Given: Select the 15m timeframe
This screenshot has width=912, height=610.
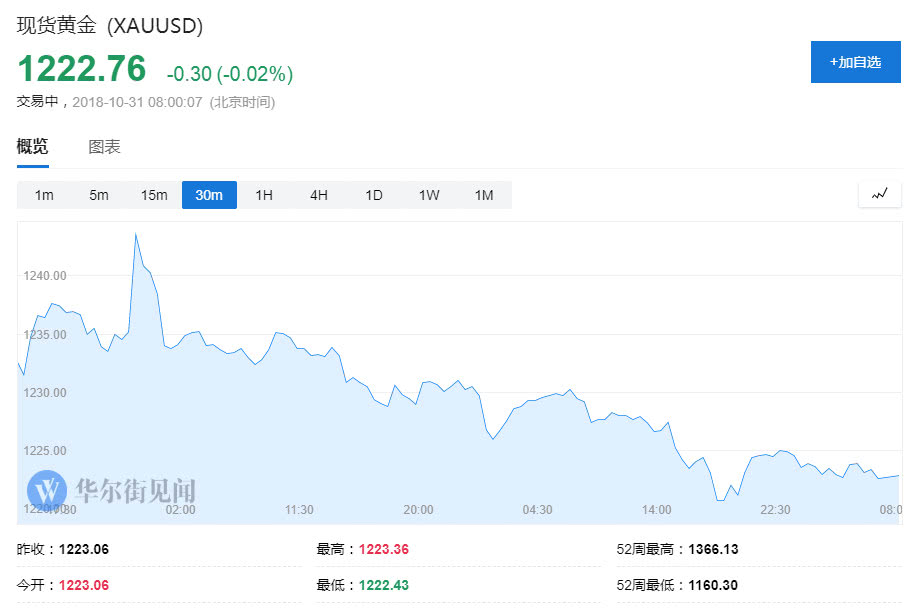Looking at the screenshot, I should [154, 195].
